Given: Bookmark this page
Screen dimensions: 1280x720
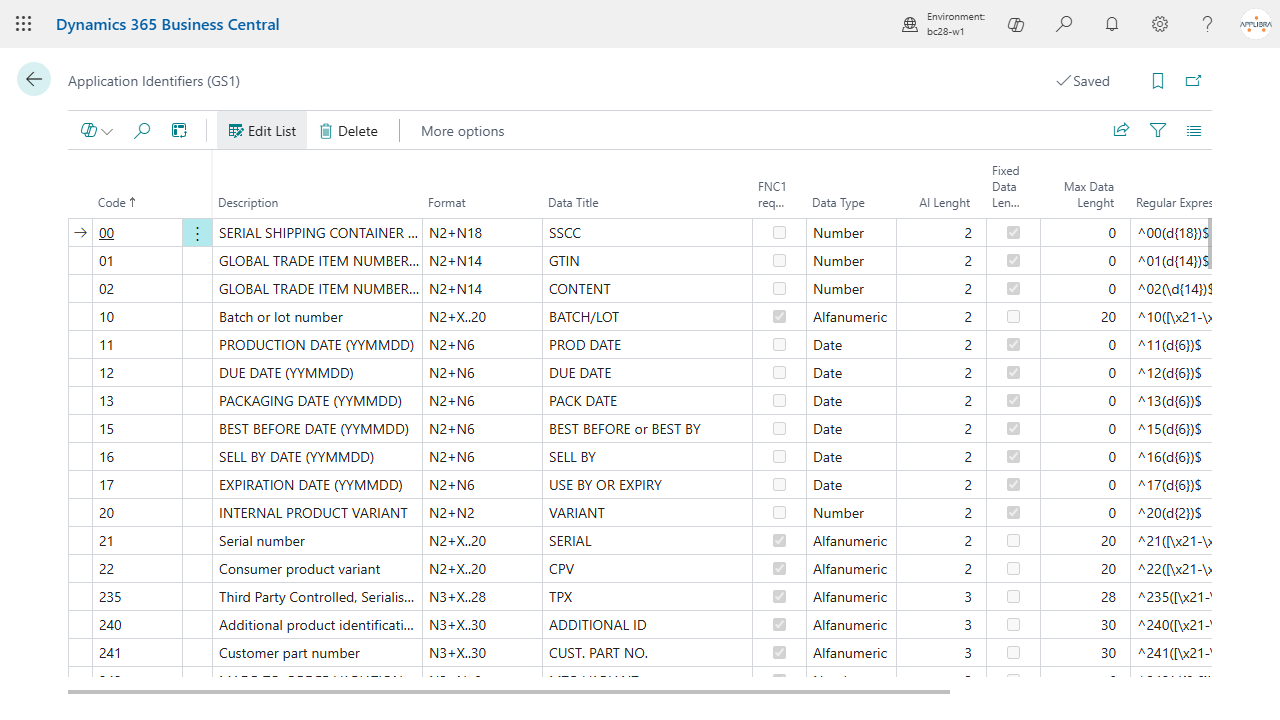Looking at the screenshot, I should [1158, 81].
